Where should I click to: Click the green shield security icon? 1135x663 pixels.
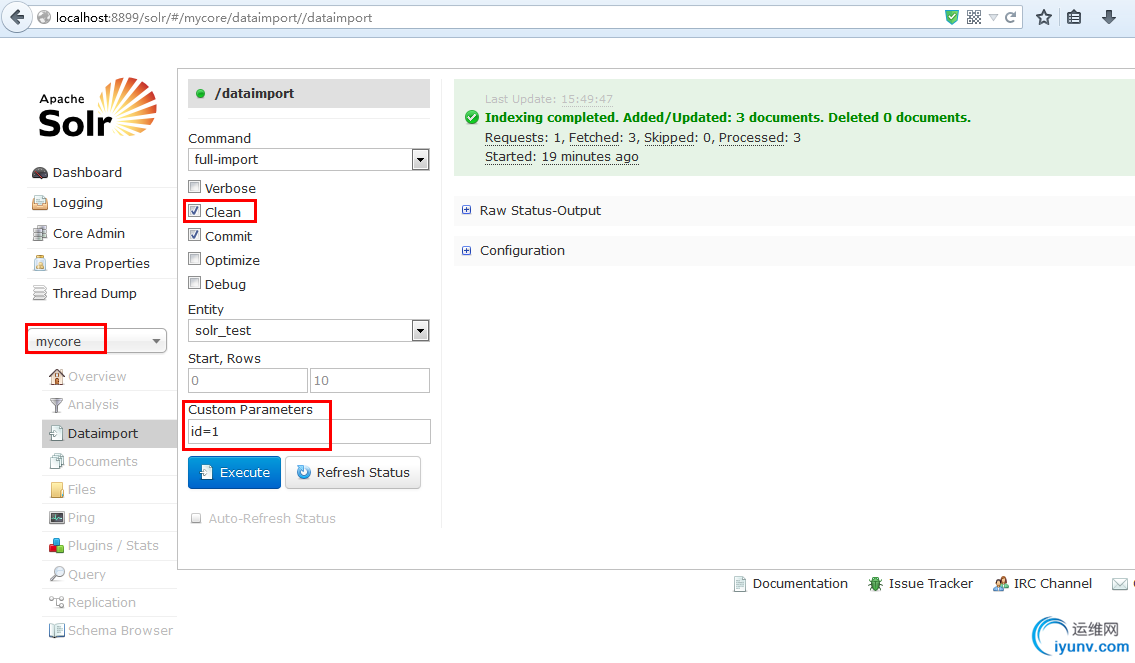click(952, 17)
